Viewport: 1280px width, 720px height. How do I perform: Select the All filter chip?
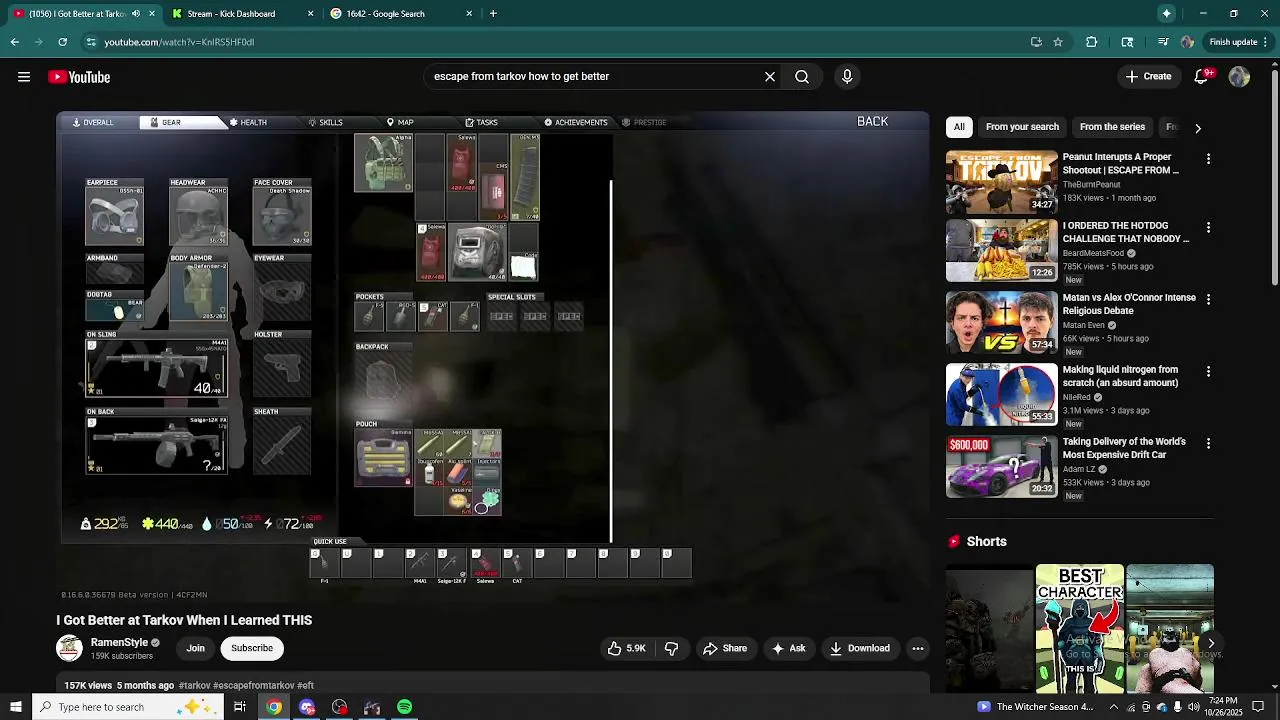959,127
